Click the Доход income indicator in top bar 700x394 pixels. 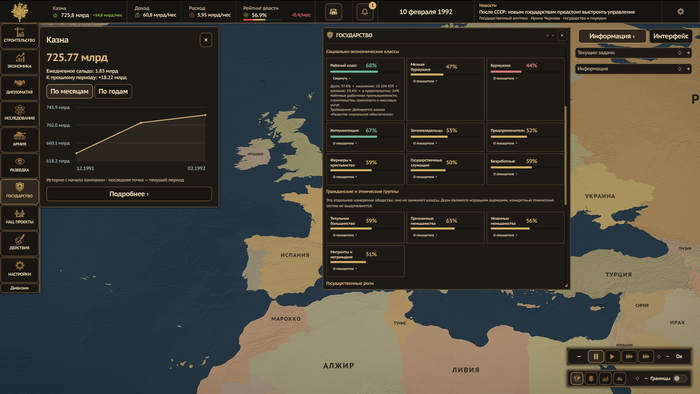coord(155,12)
